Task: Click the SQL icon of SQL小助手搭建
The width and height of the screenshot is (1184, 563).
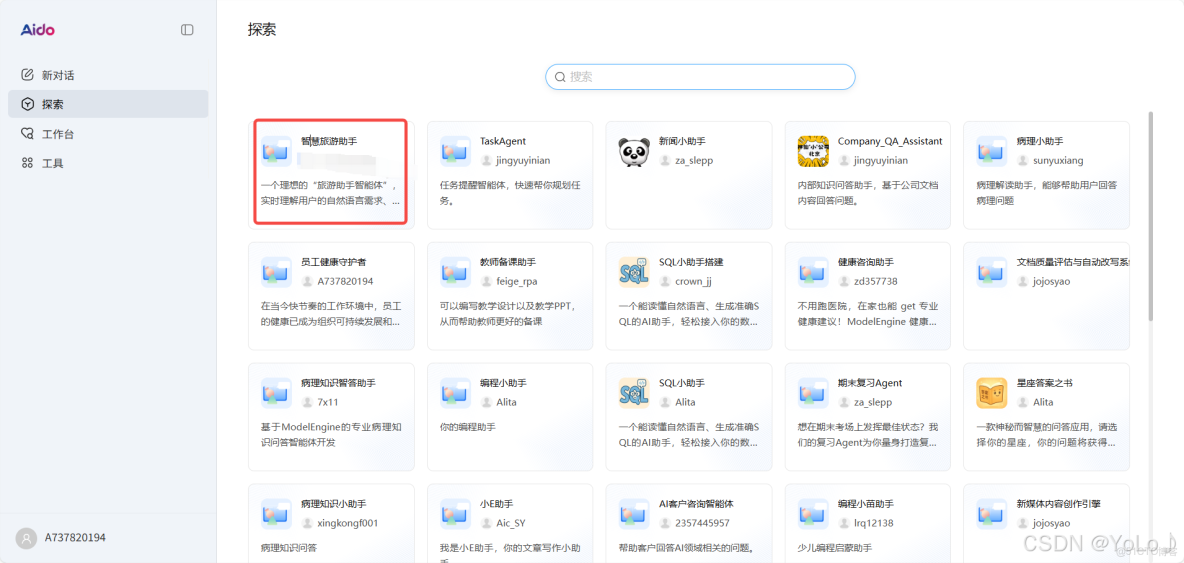Action: 634,272
